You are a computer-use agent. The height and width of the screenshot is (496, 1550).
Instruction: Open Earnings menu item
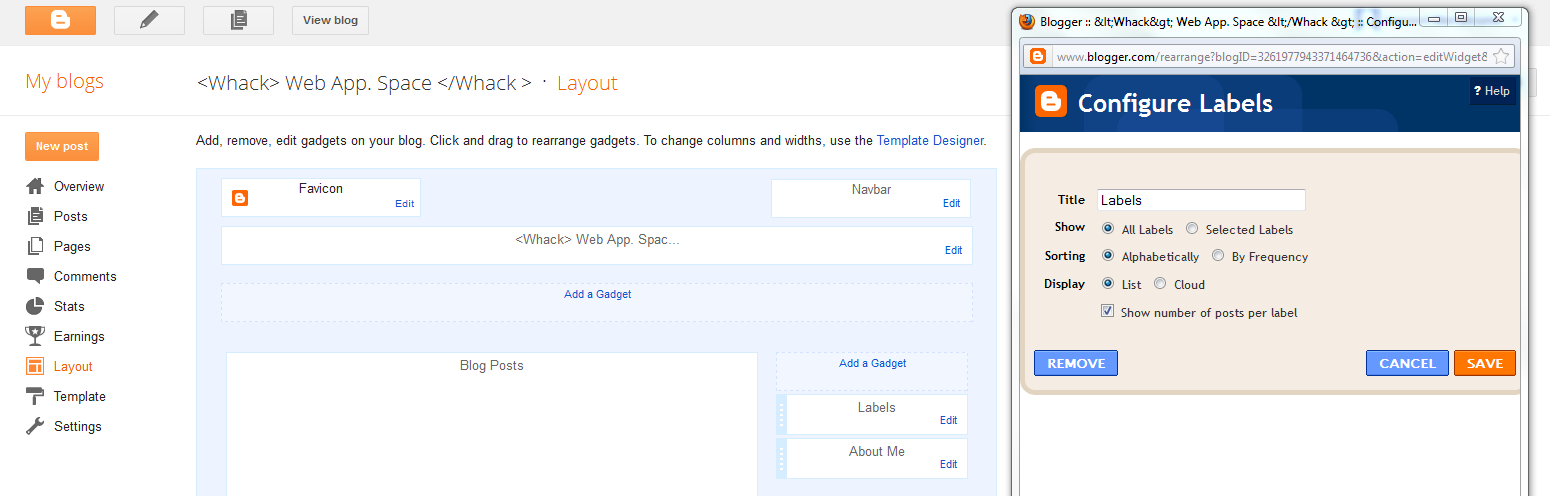[x=79, y=337]
